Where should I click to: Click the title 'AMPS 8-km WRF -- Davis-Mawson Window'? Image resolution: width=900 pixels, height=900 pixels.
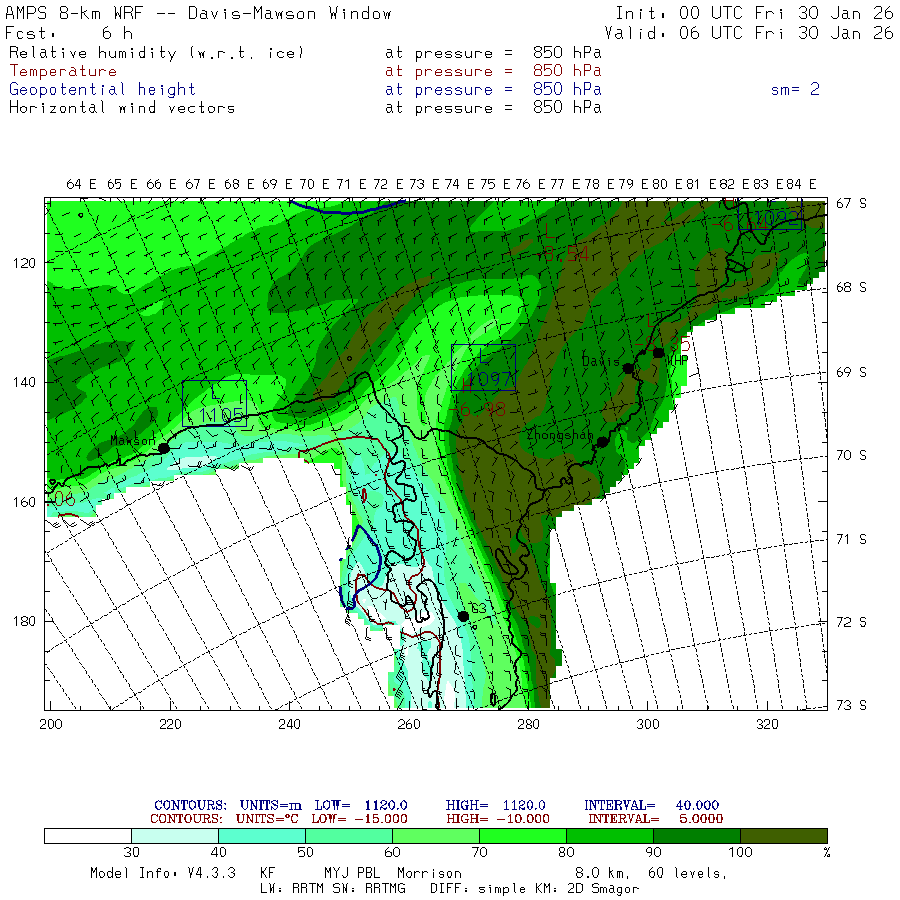point(198,13)
